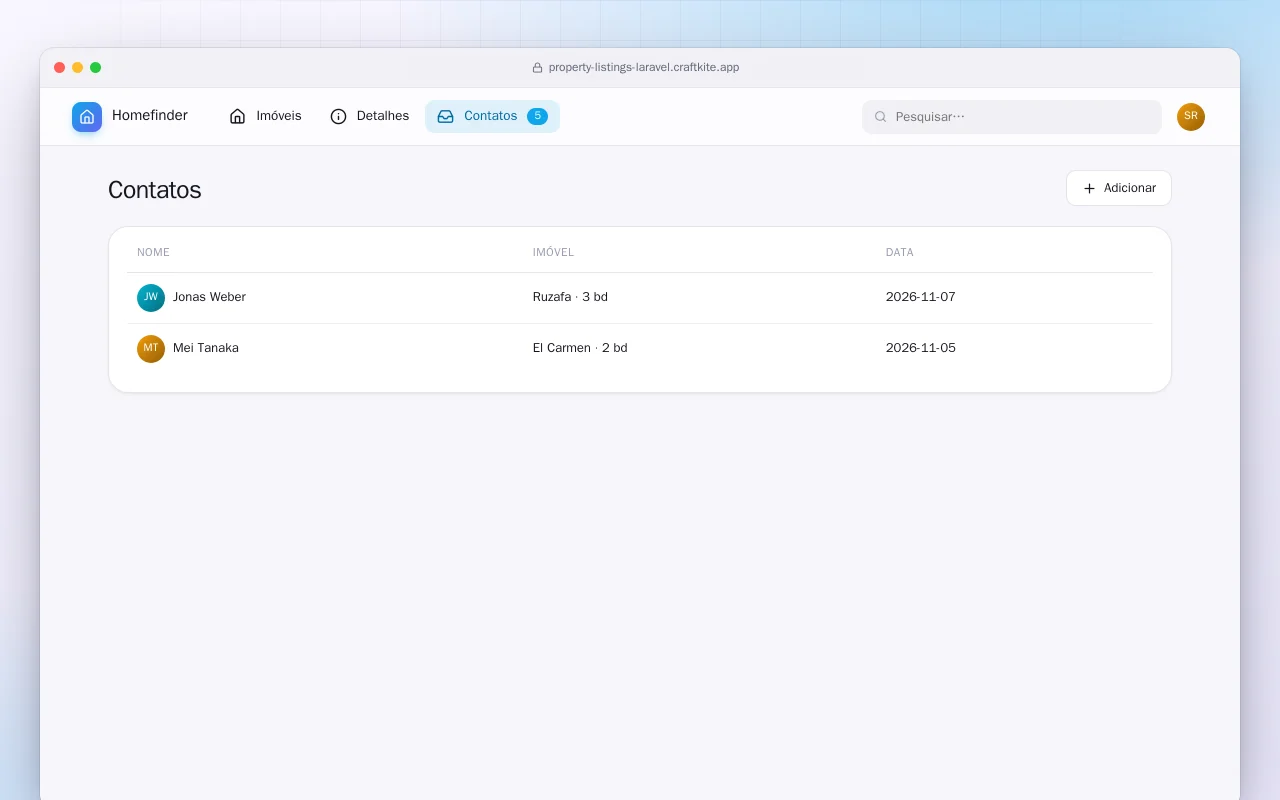The height and width of the screenshot is (800, 1280).
Task: Click the Ruzafa · 3 bd property cell
Action: point(570,297)
